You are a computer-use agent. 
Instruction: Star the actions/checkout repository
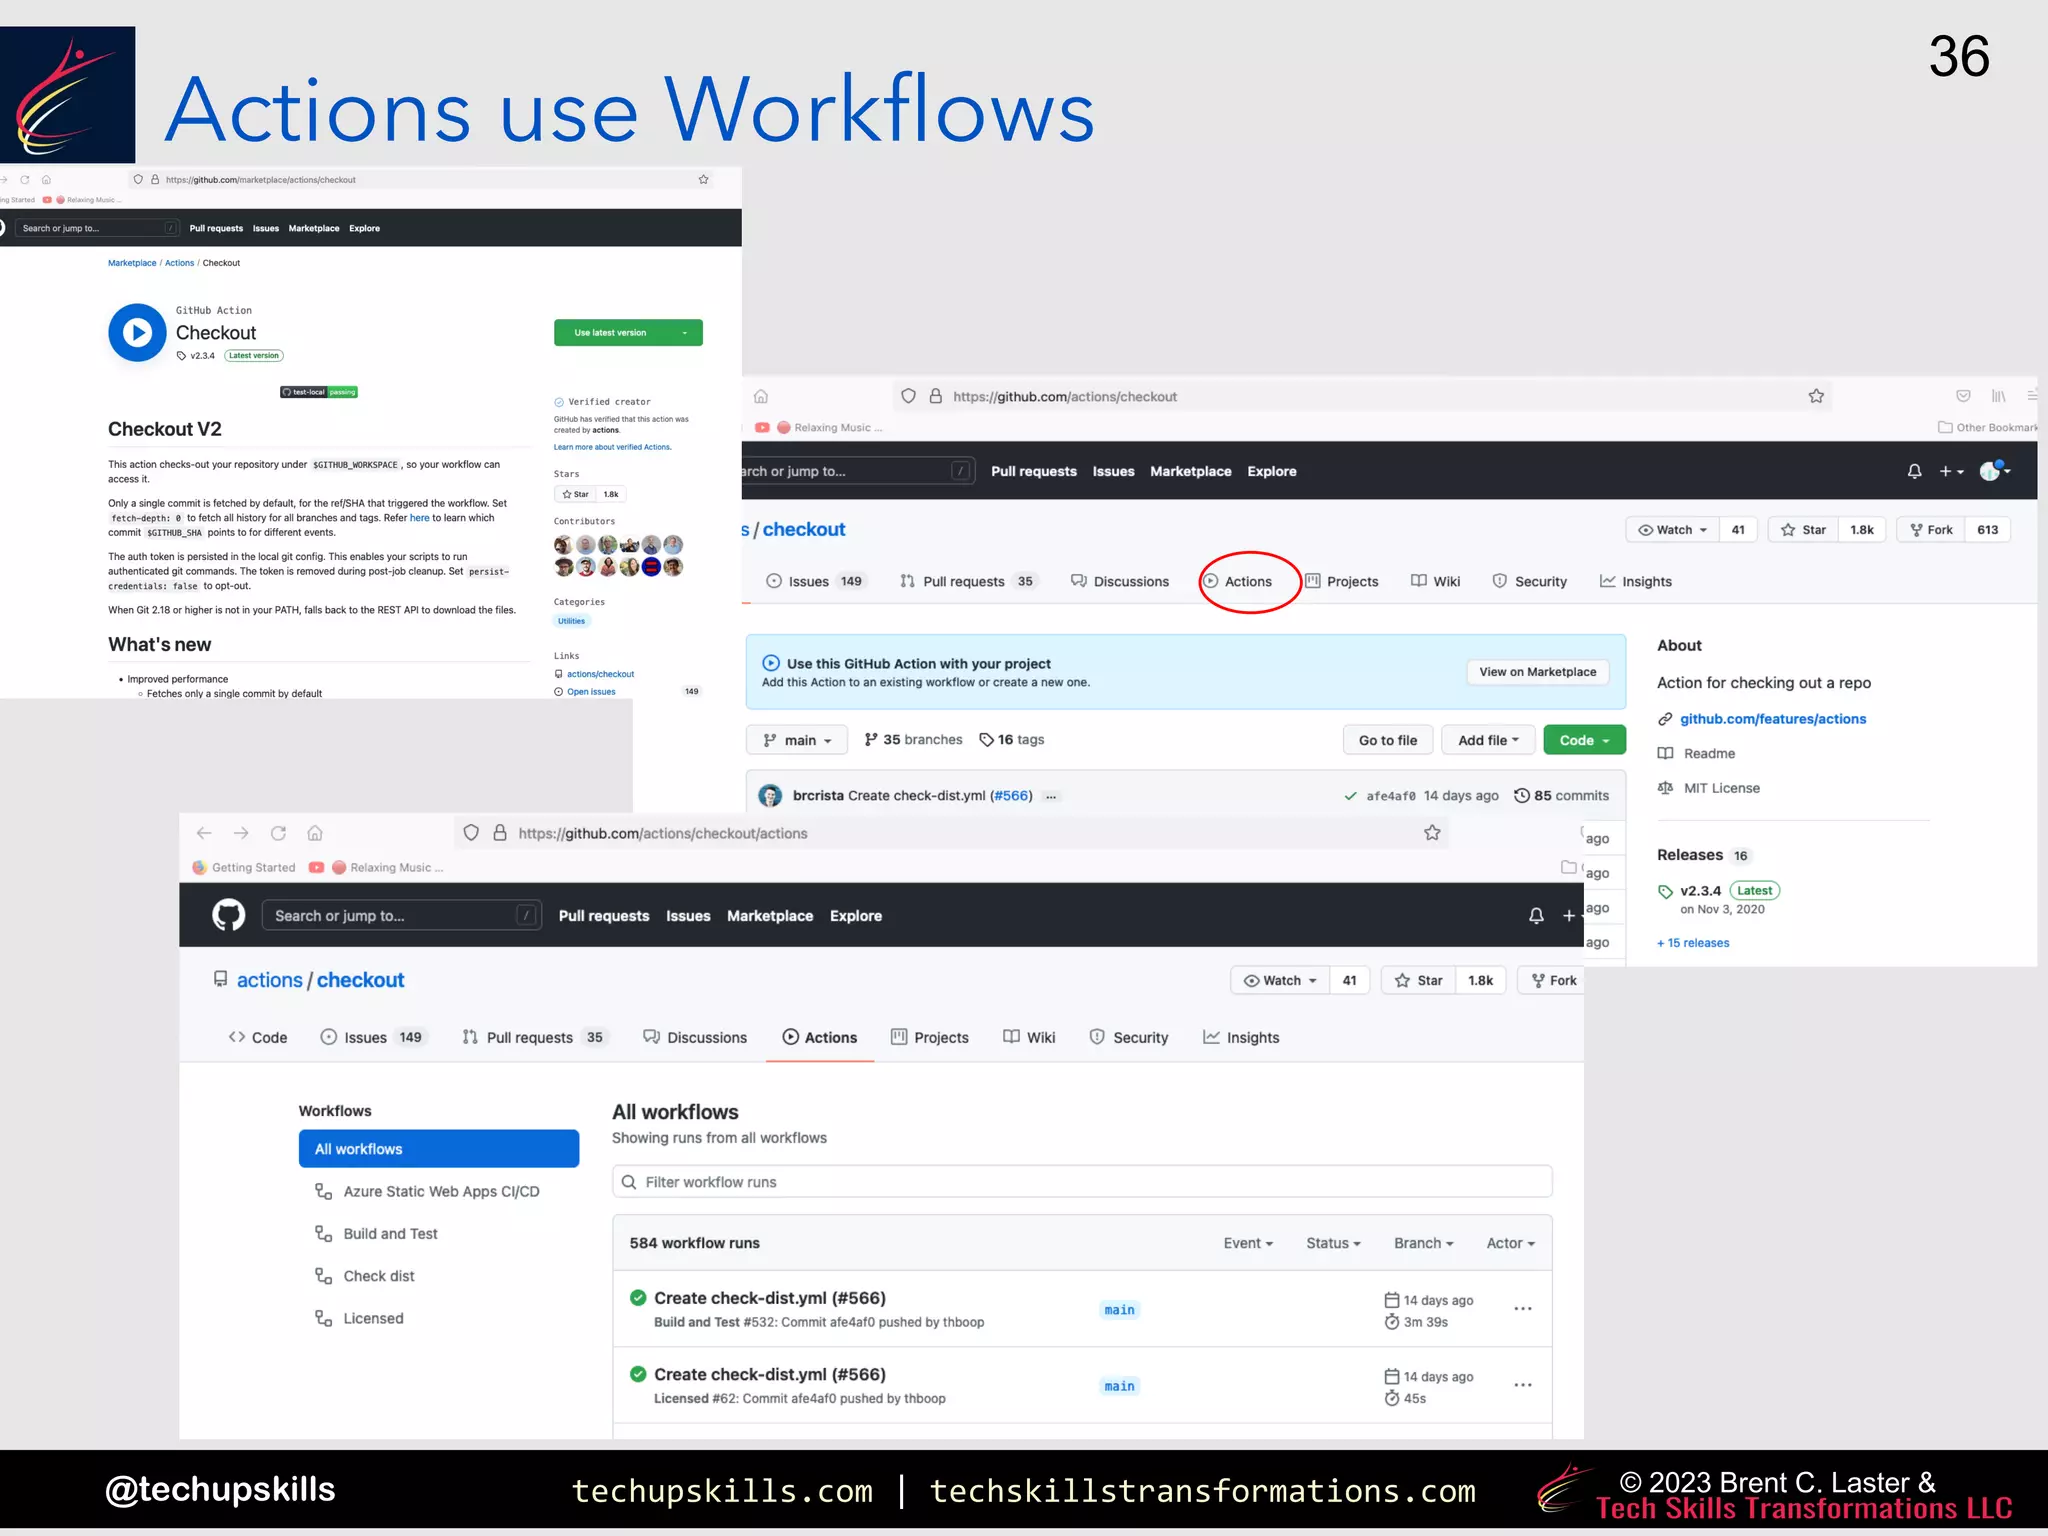[x=1419, y=980]
